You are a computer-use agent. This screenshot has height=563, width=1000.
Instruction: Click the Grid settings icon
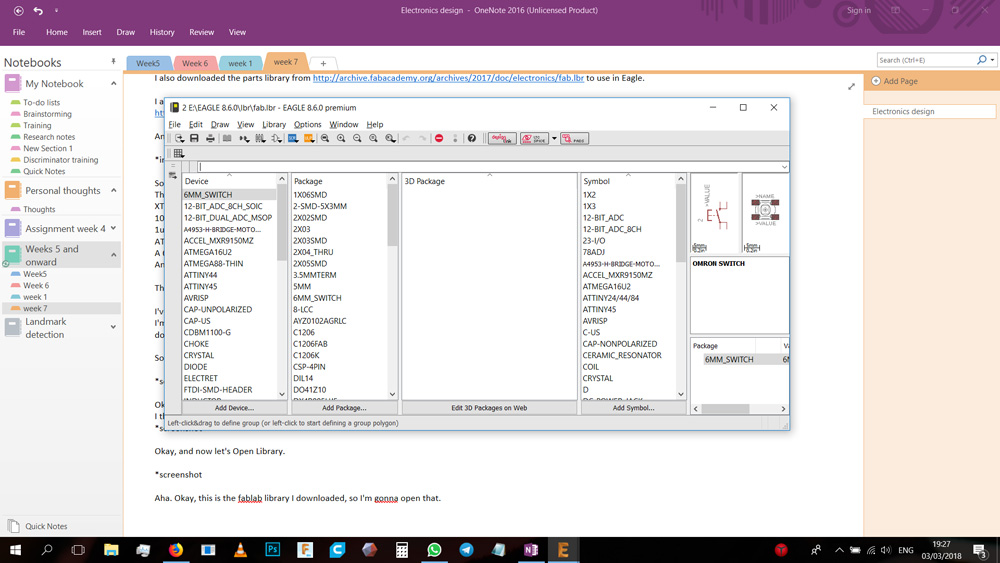179,153
